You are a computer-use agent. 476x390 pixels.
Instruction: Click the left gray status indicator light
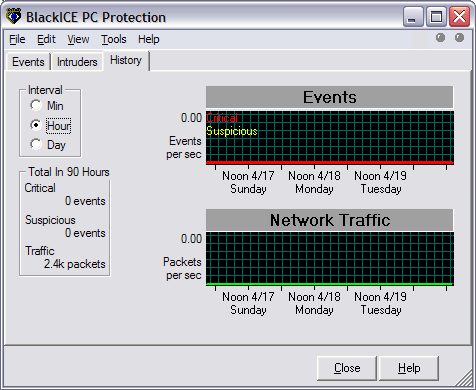(440, 38)
